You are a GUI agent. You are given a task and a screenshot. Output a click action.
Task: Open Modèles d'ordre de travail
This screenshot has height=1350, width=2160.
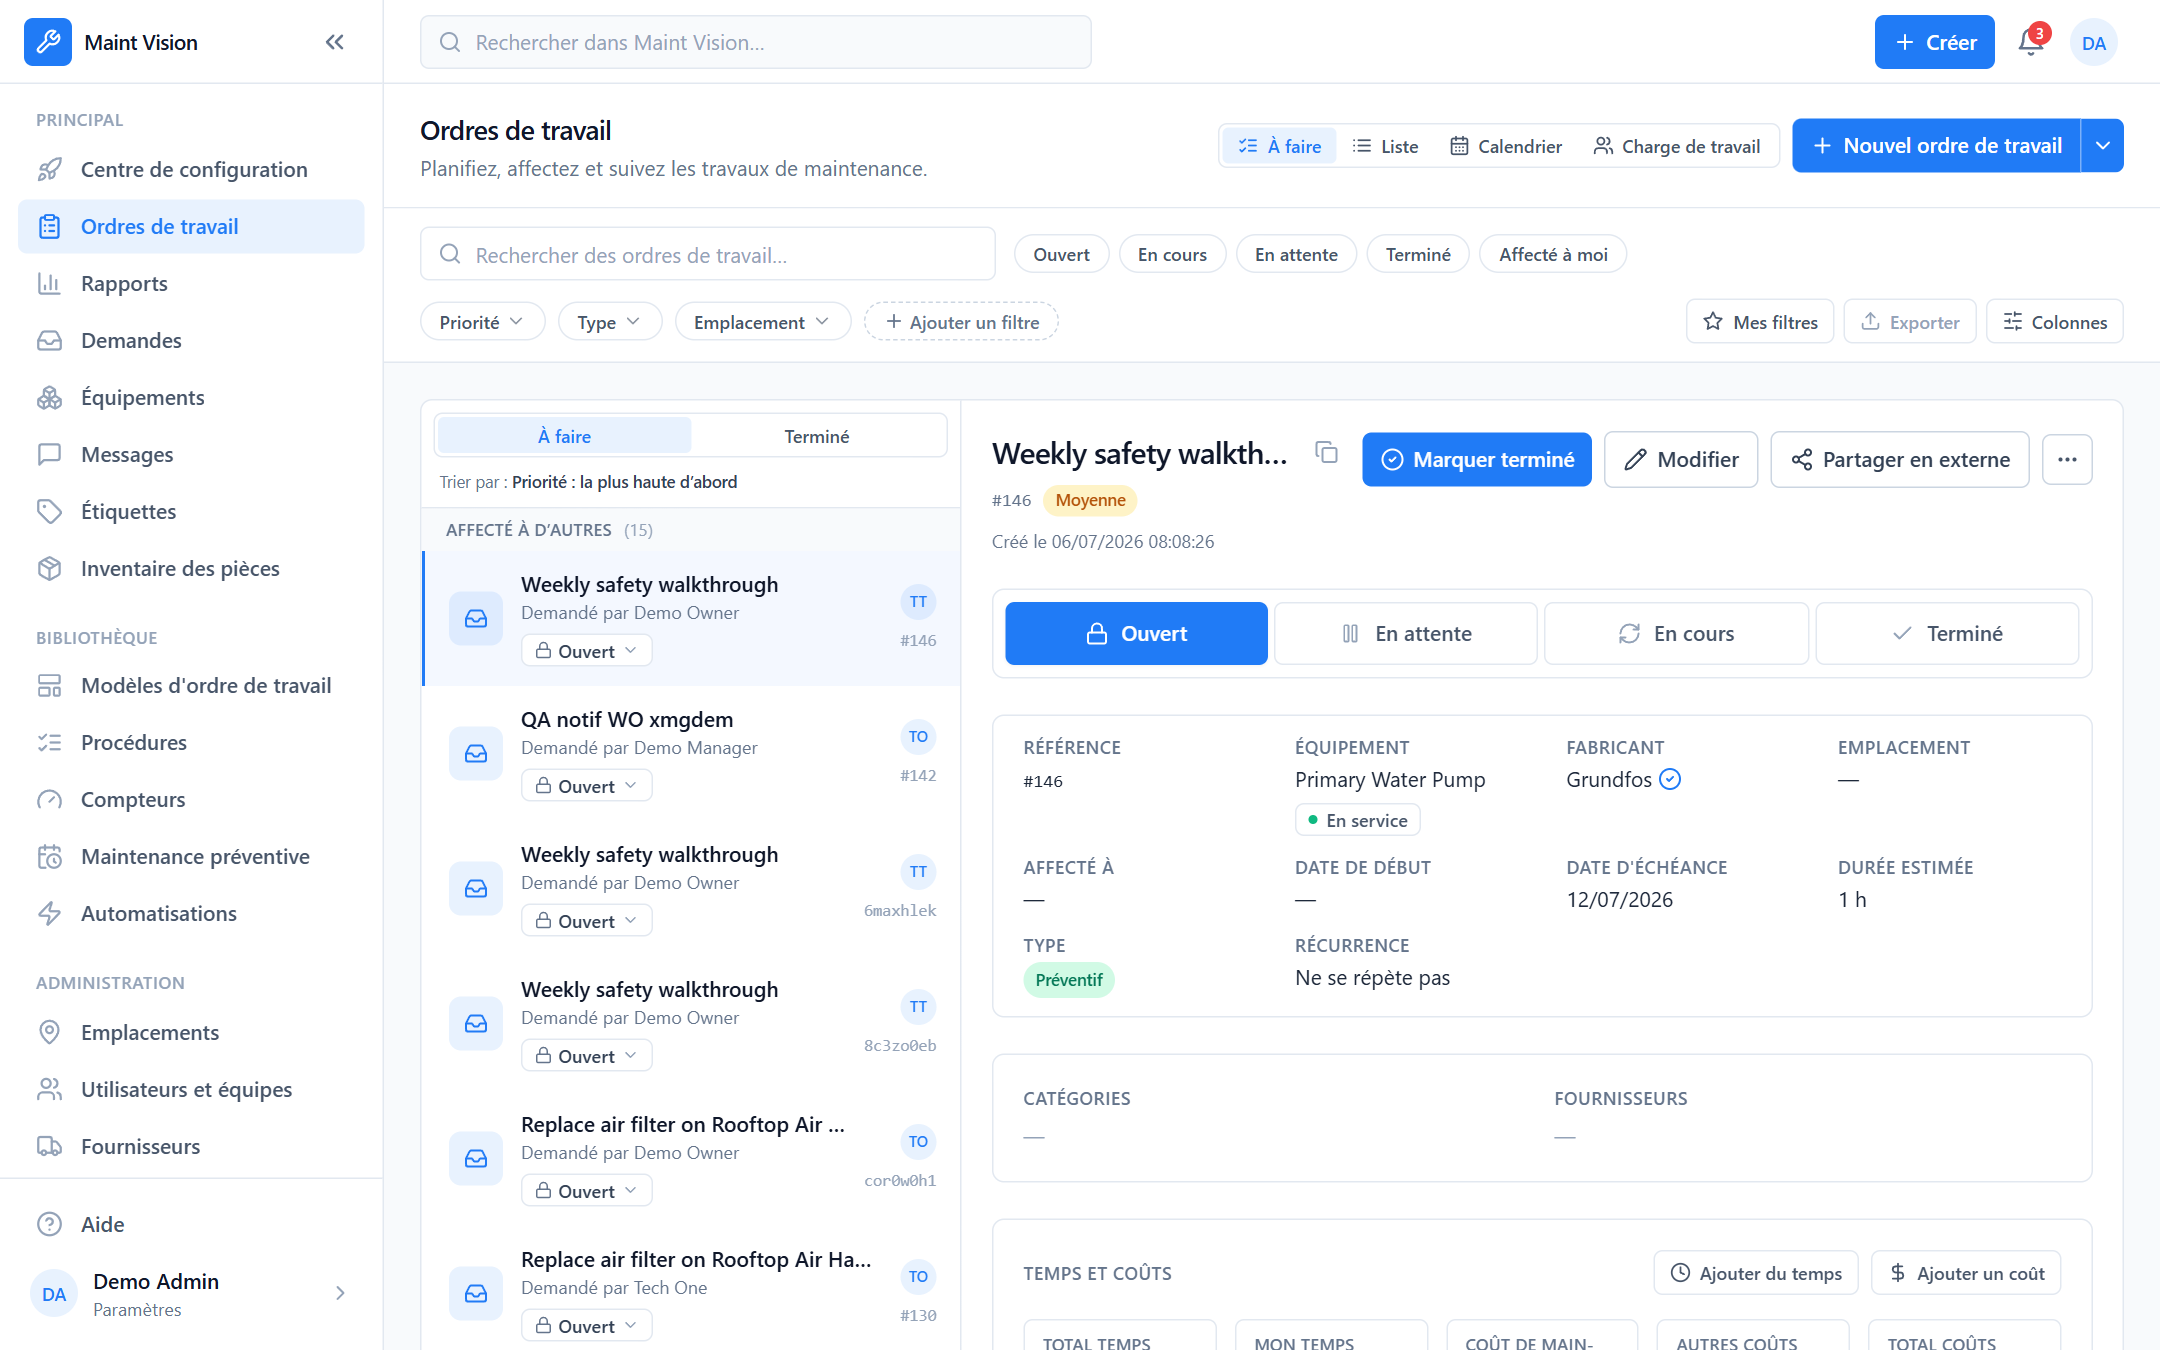191,685
